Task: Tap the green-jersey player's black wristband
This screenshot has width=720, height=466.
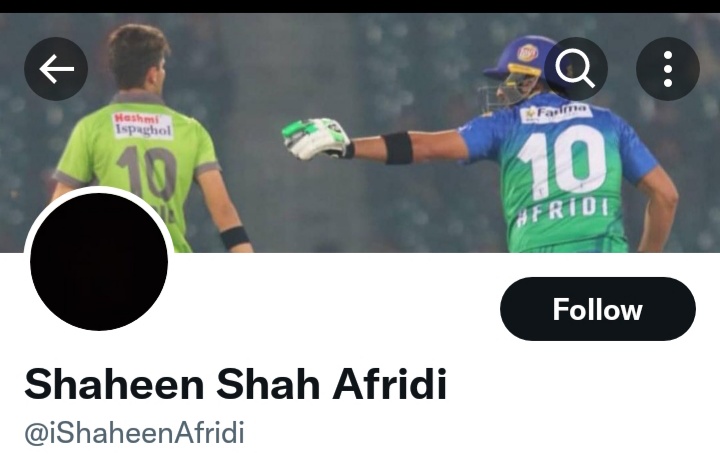Action: pos(235,237)
